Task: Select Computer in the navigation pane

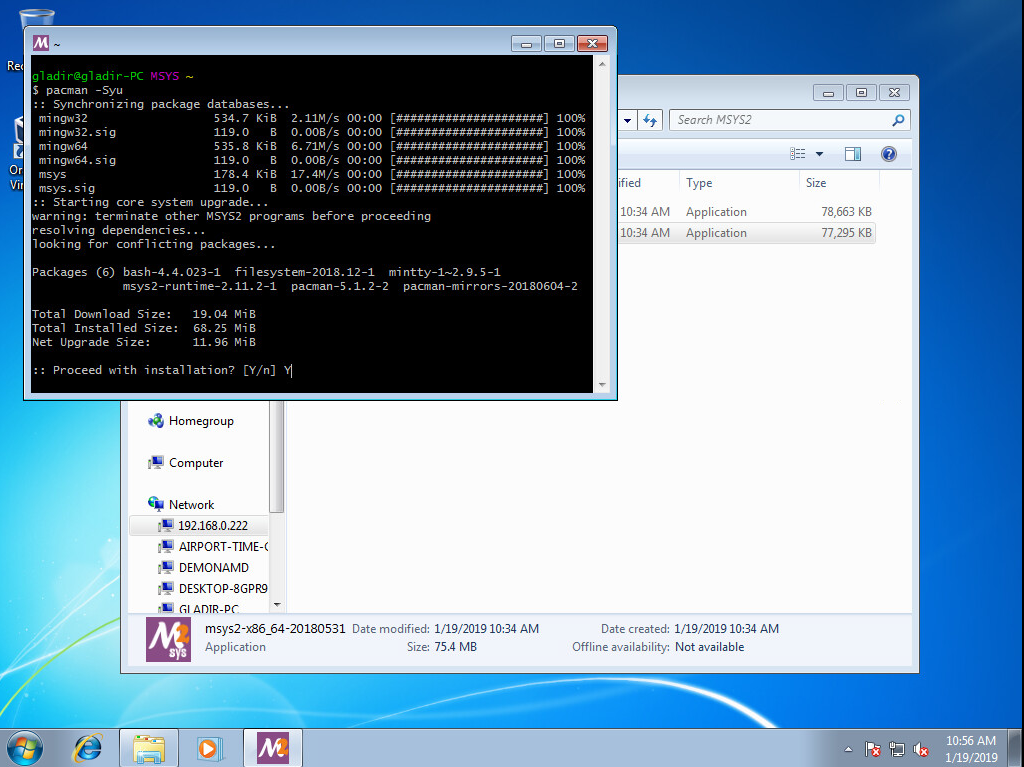Action: pos(196,463)
